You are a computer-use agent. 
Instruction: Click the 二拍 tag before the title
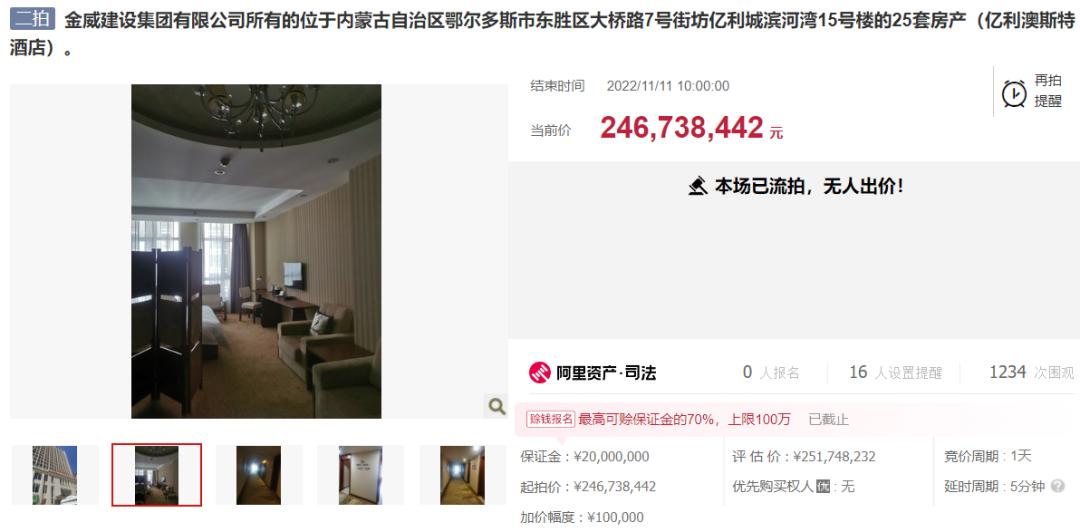coord(32,19)
